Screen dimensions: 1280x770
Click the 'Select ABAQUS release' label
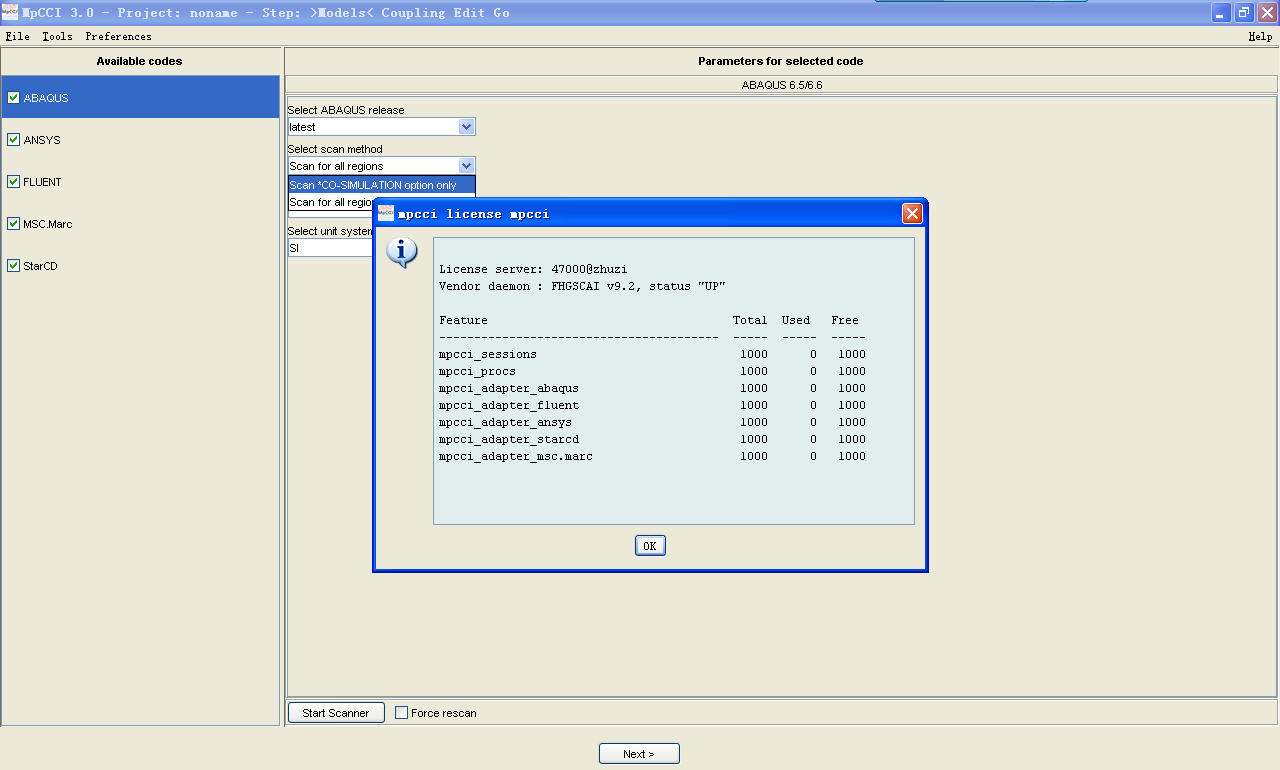[x=346, y=110]
